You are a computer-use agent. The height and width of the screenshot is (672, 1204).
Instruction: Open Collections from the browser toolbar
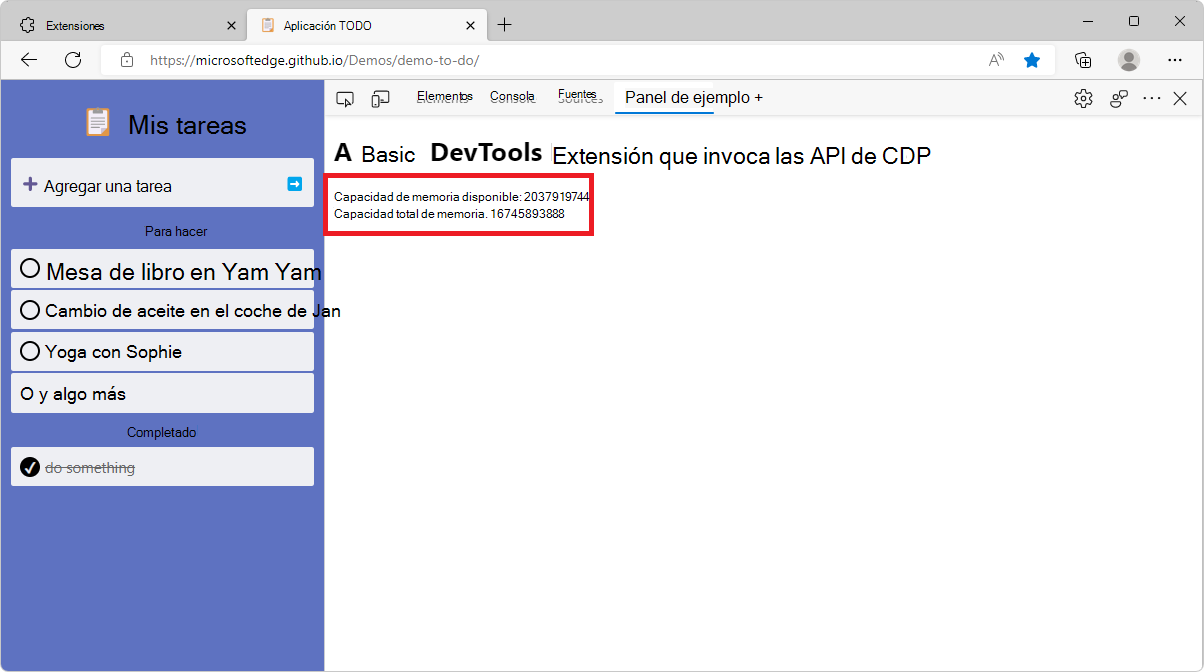point(1083,60)
